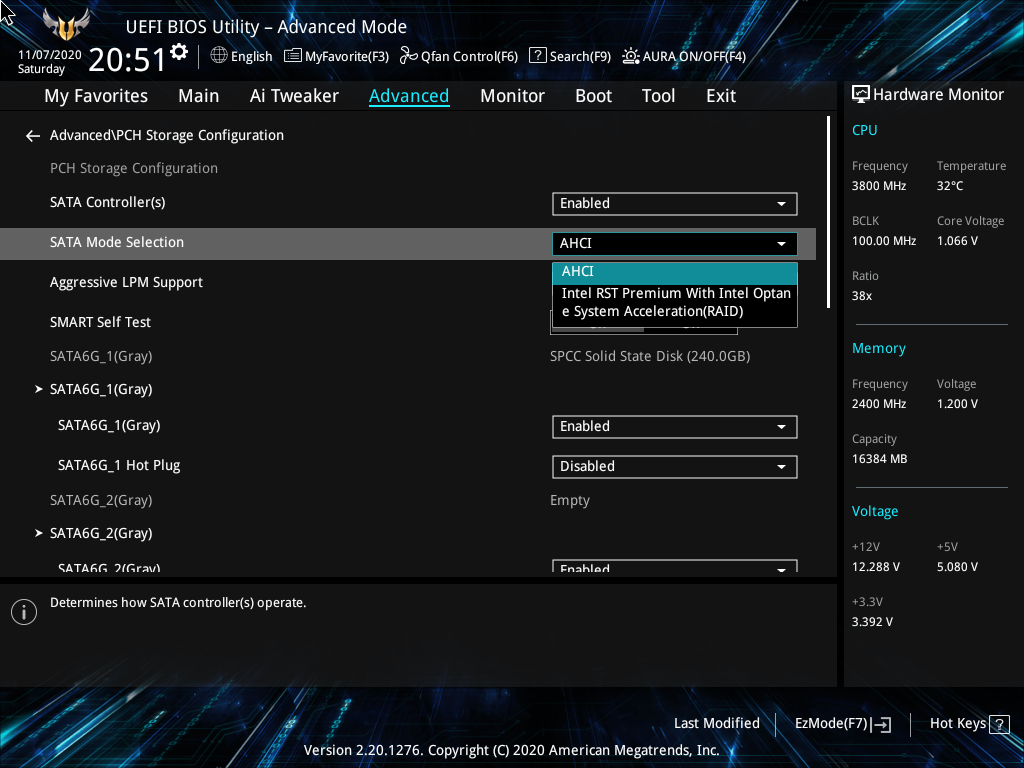Switch to the Boot tab

[593, 96]
